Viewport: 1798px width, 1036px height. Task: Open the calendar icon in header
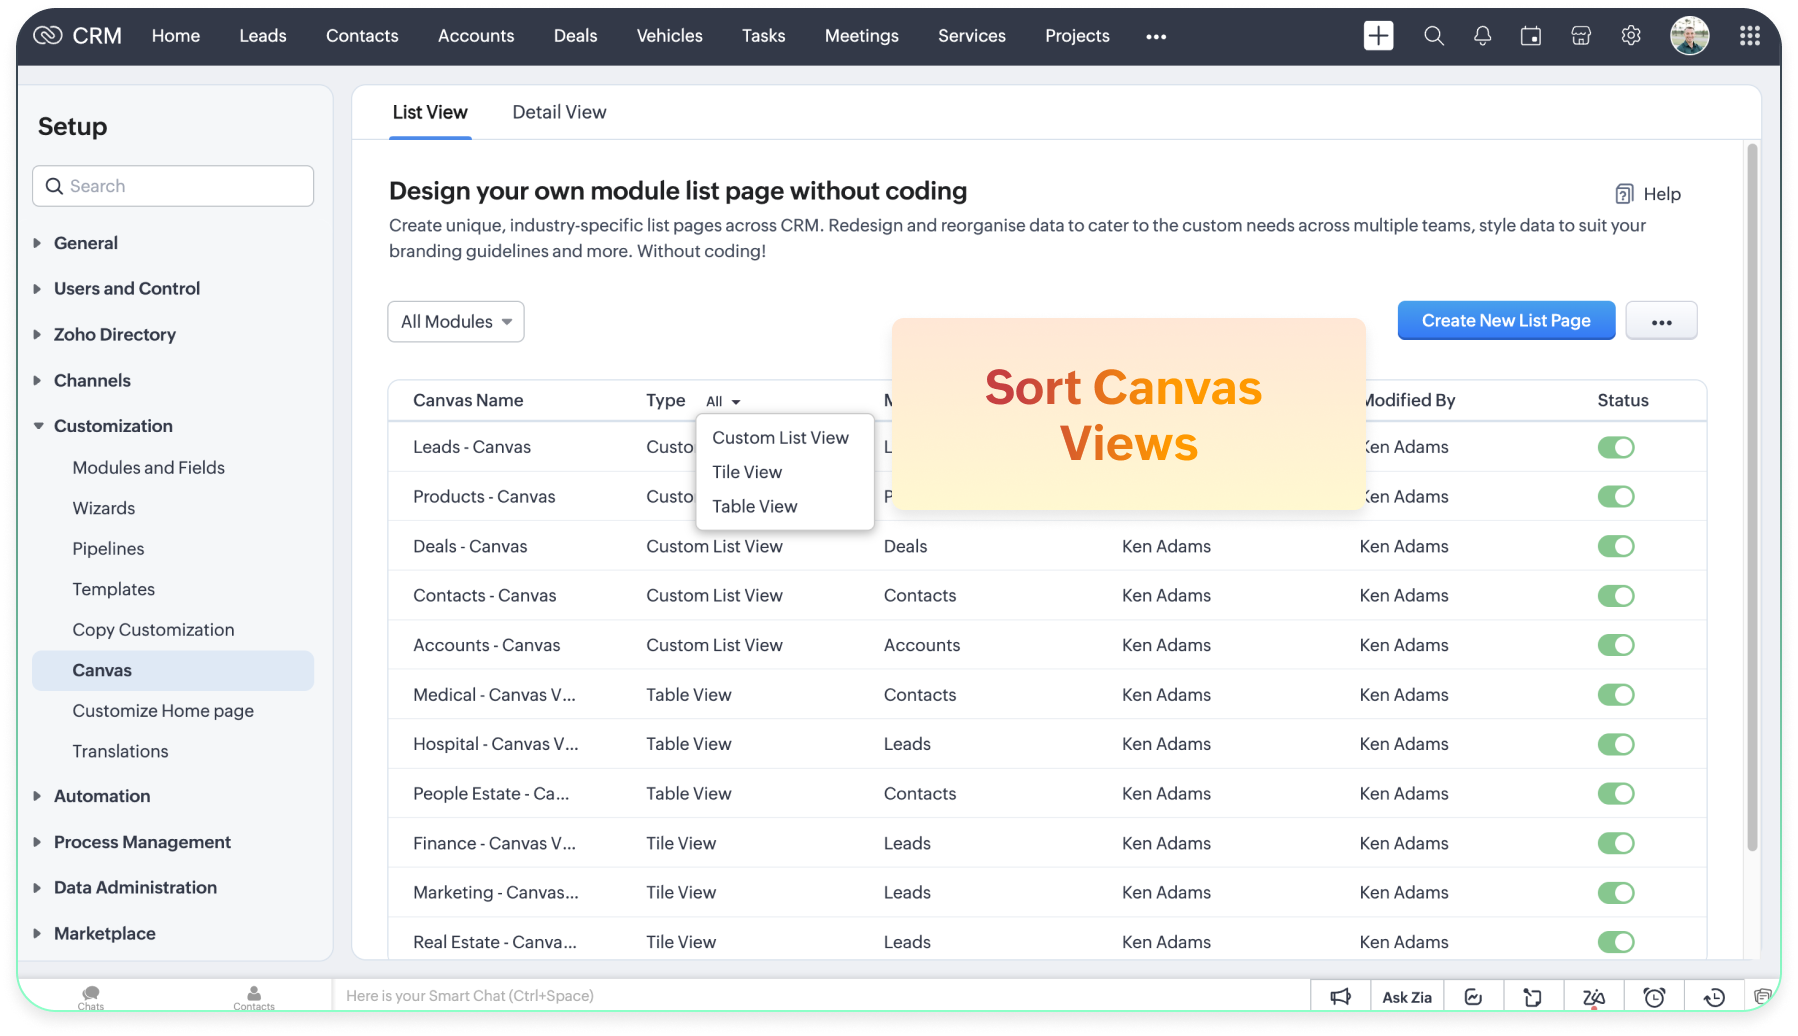(x=1530, y=36)
